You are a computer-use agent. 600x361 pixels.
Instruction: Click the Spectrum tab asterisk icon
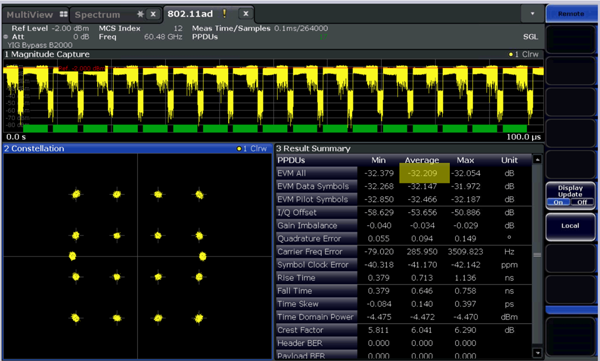[140, 14]
